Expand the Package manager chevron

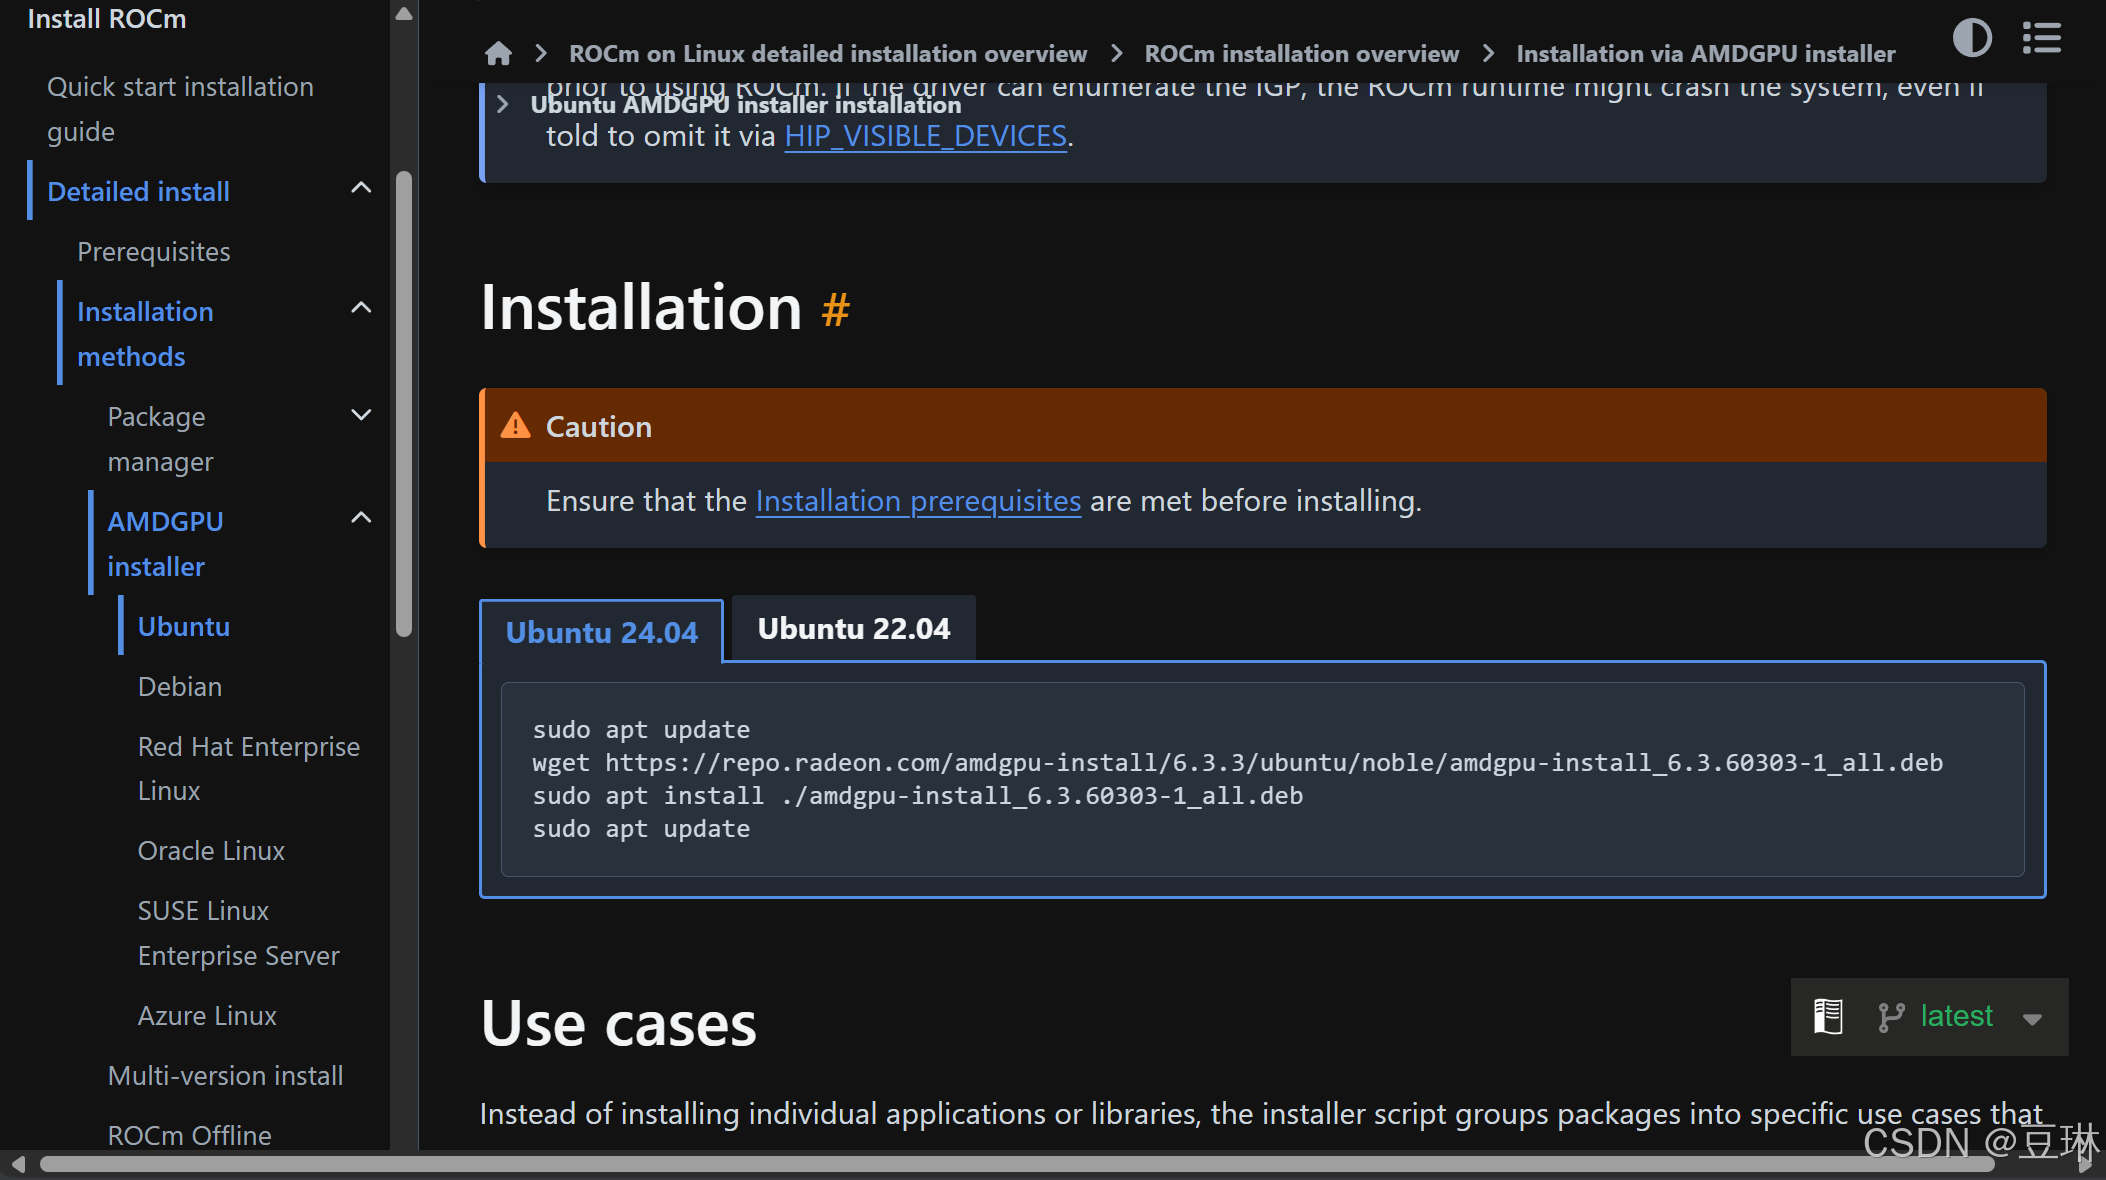pyautogui.click(x=361, y=415)
